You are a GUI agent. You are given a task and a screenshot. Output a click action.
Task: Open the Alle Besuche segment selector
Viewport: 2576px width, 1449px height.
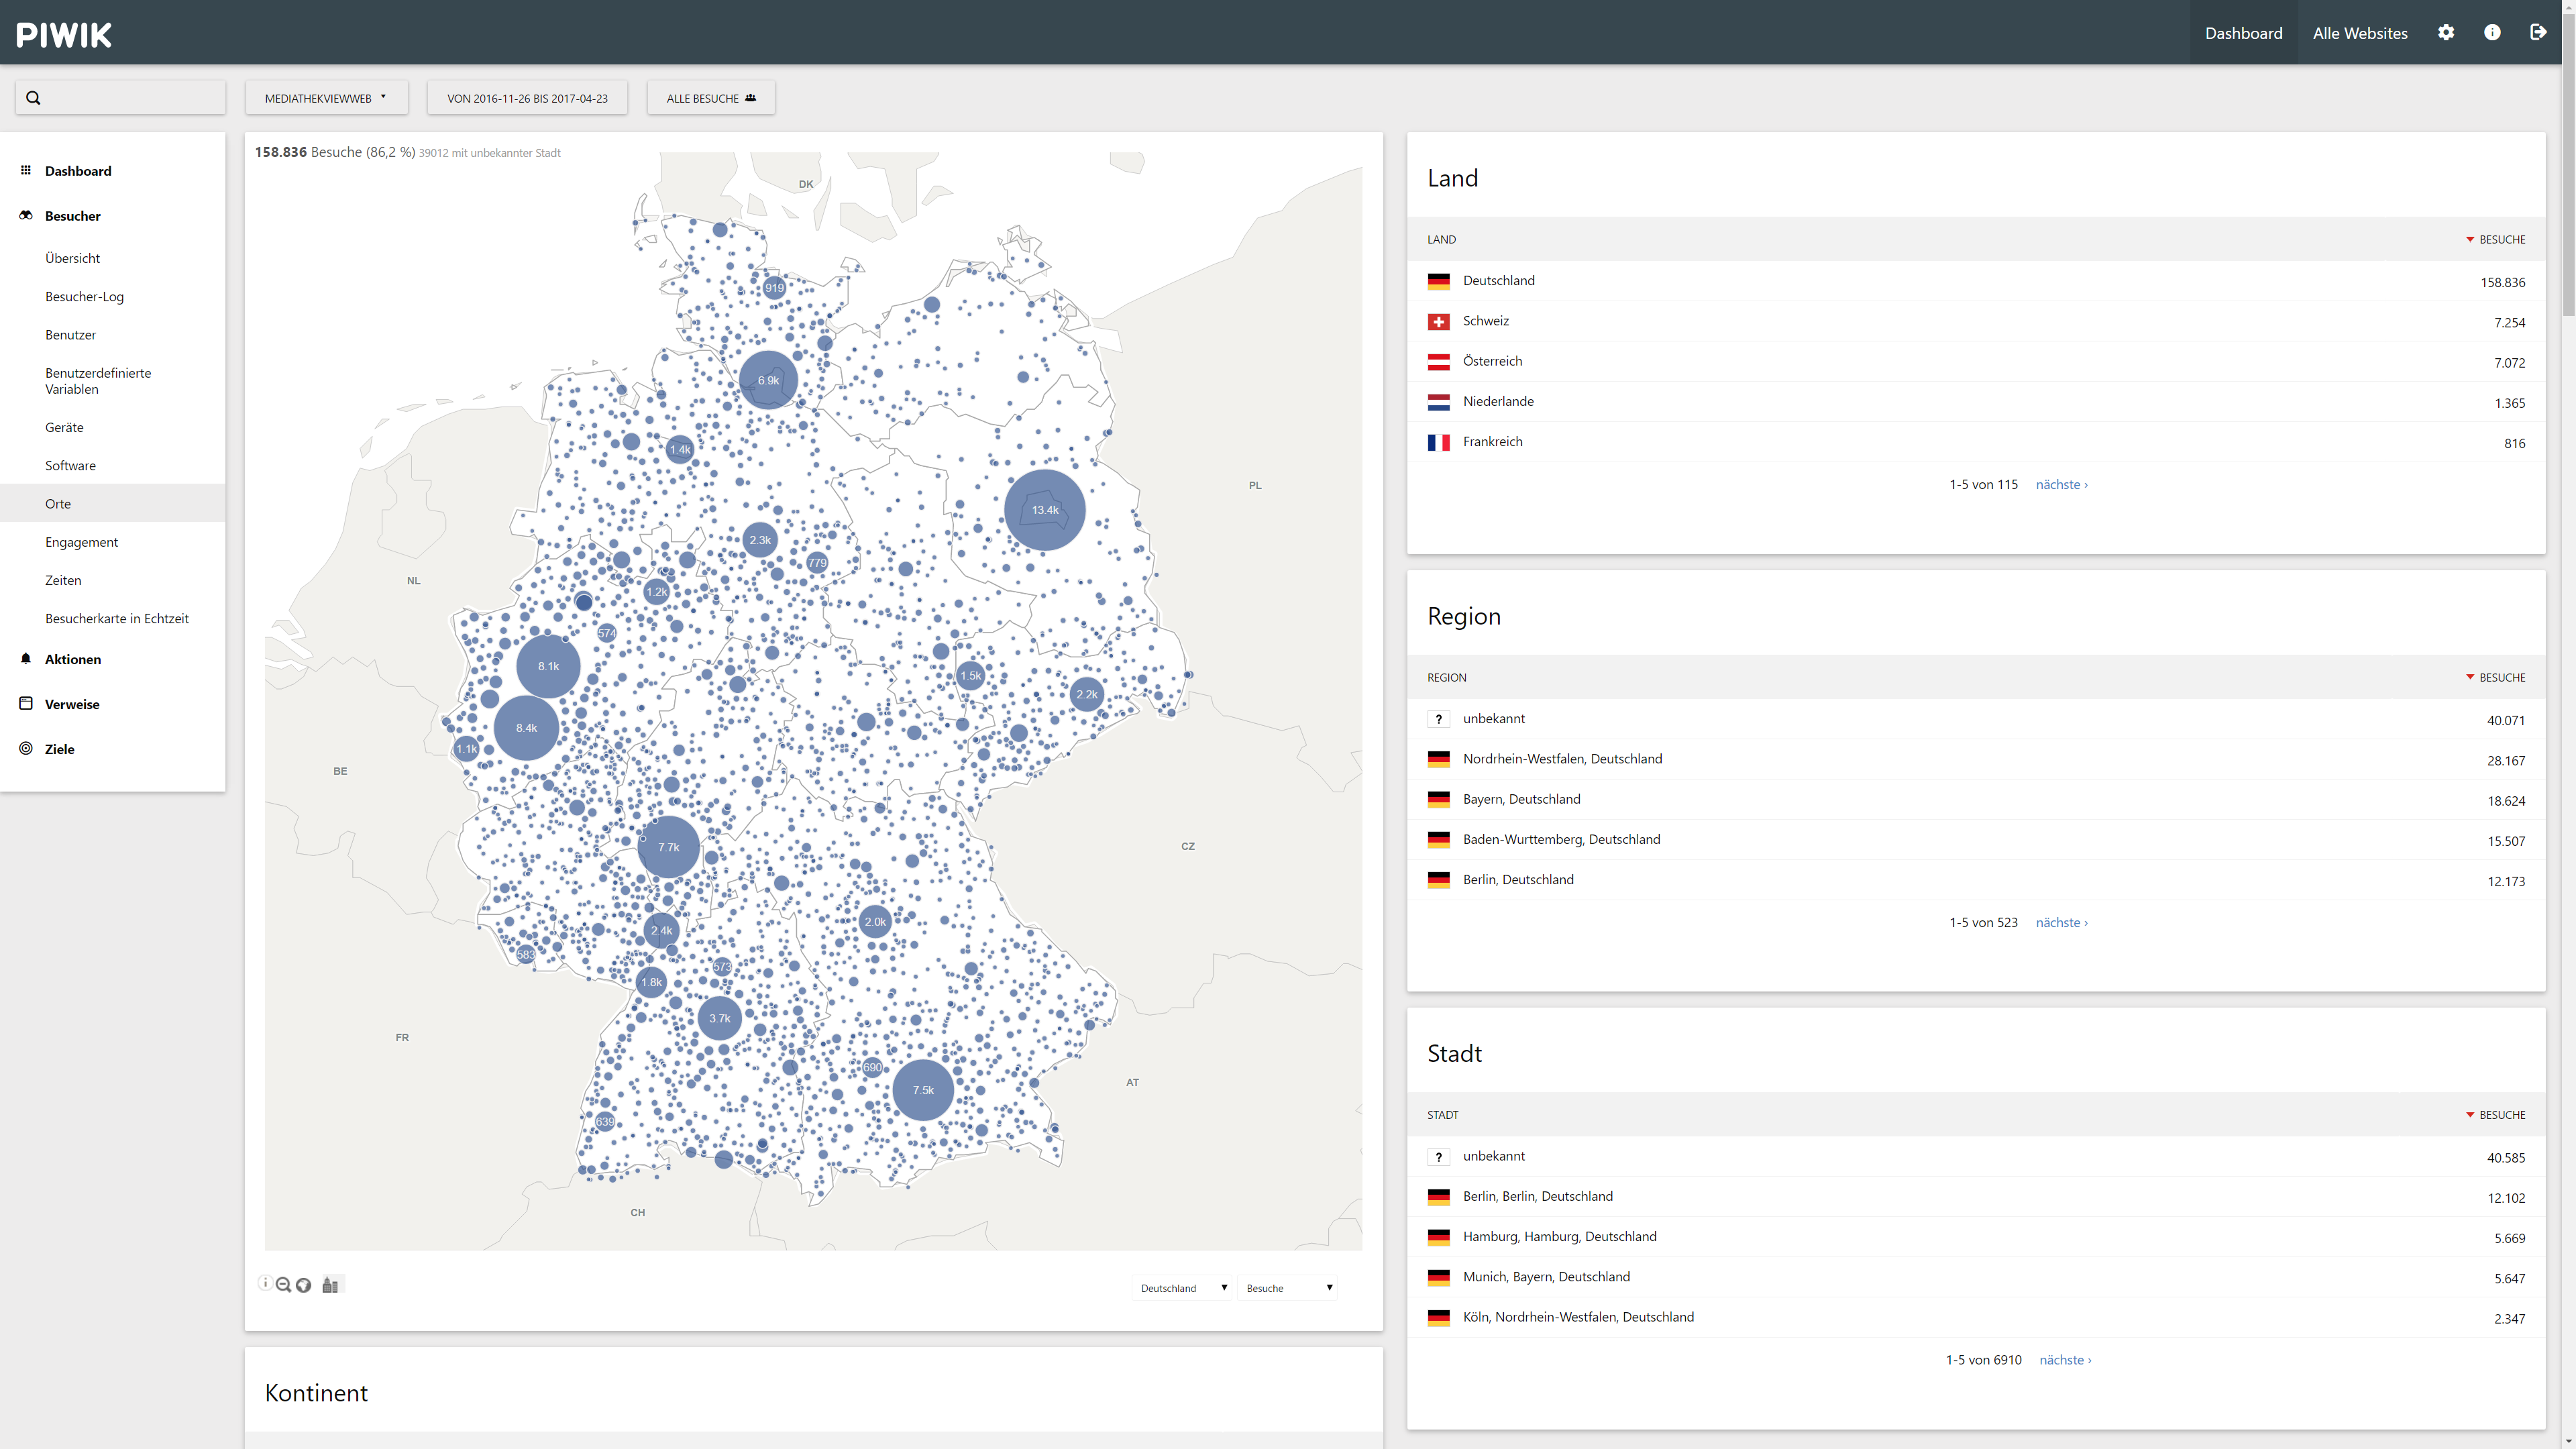(x=710, y=98)
